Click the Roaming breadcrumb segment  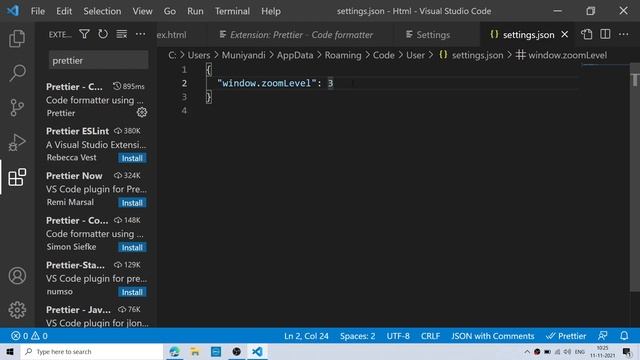pyautogui.click(x=343, y=55)
